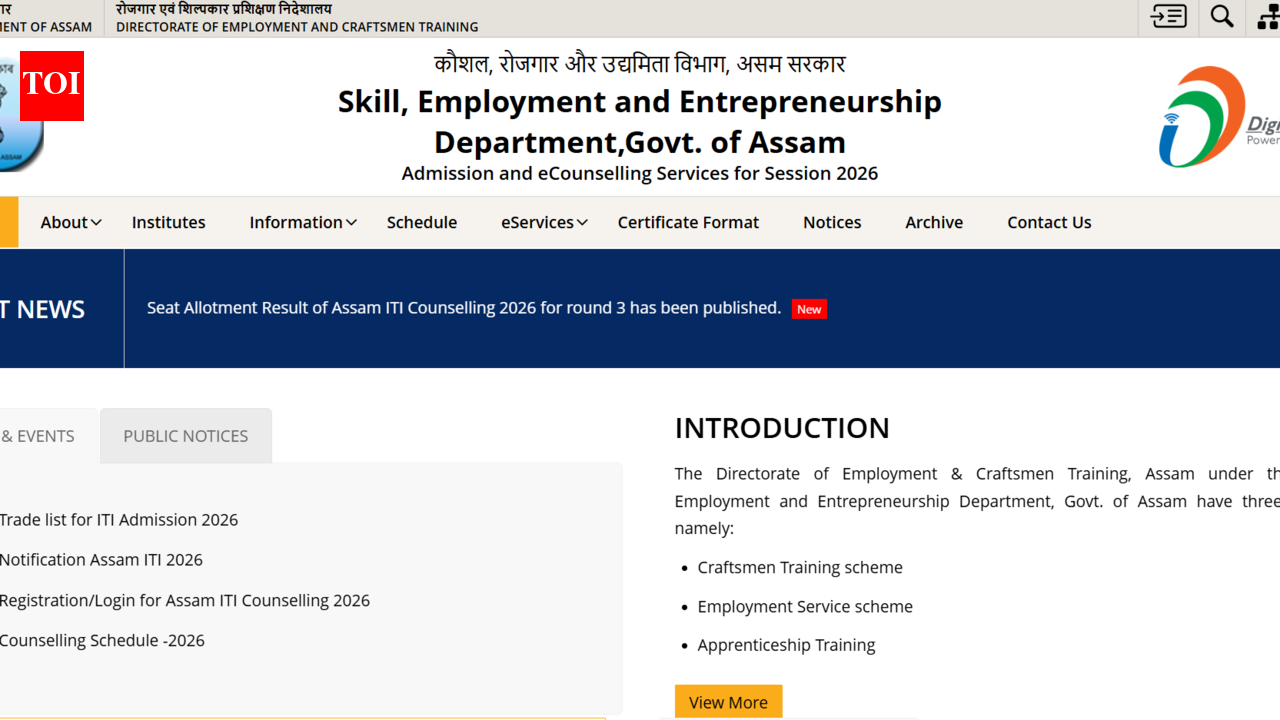Click the Hindi department title text
Screen dimensions: 1280x720
point(640,64)
